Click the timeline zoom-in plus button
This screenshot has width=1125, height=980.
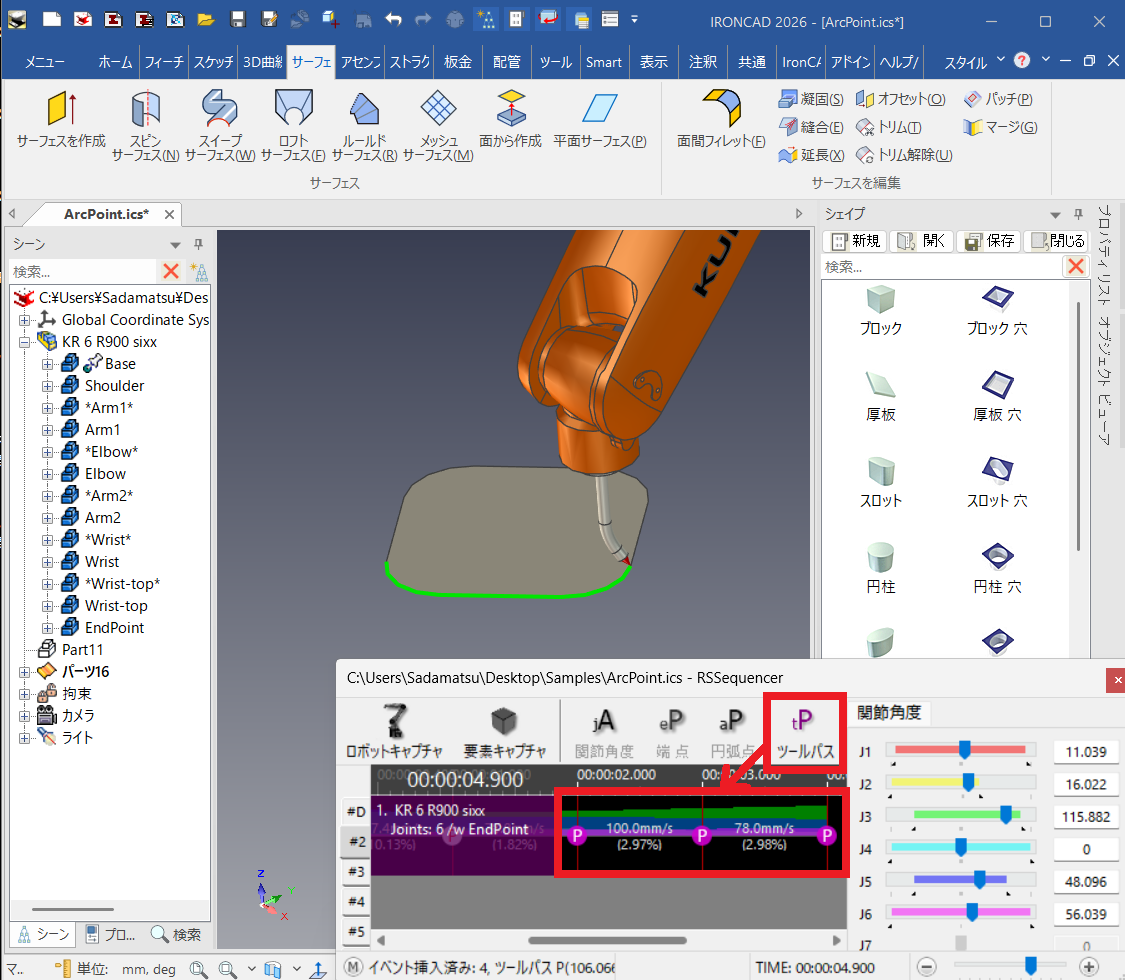(1088, 967)
